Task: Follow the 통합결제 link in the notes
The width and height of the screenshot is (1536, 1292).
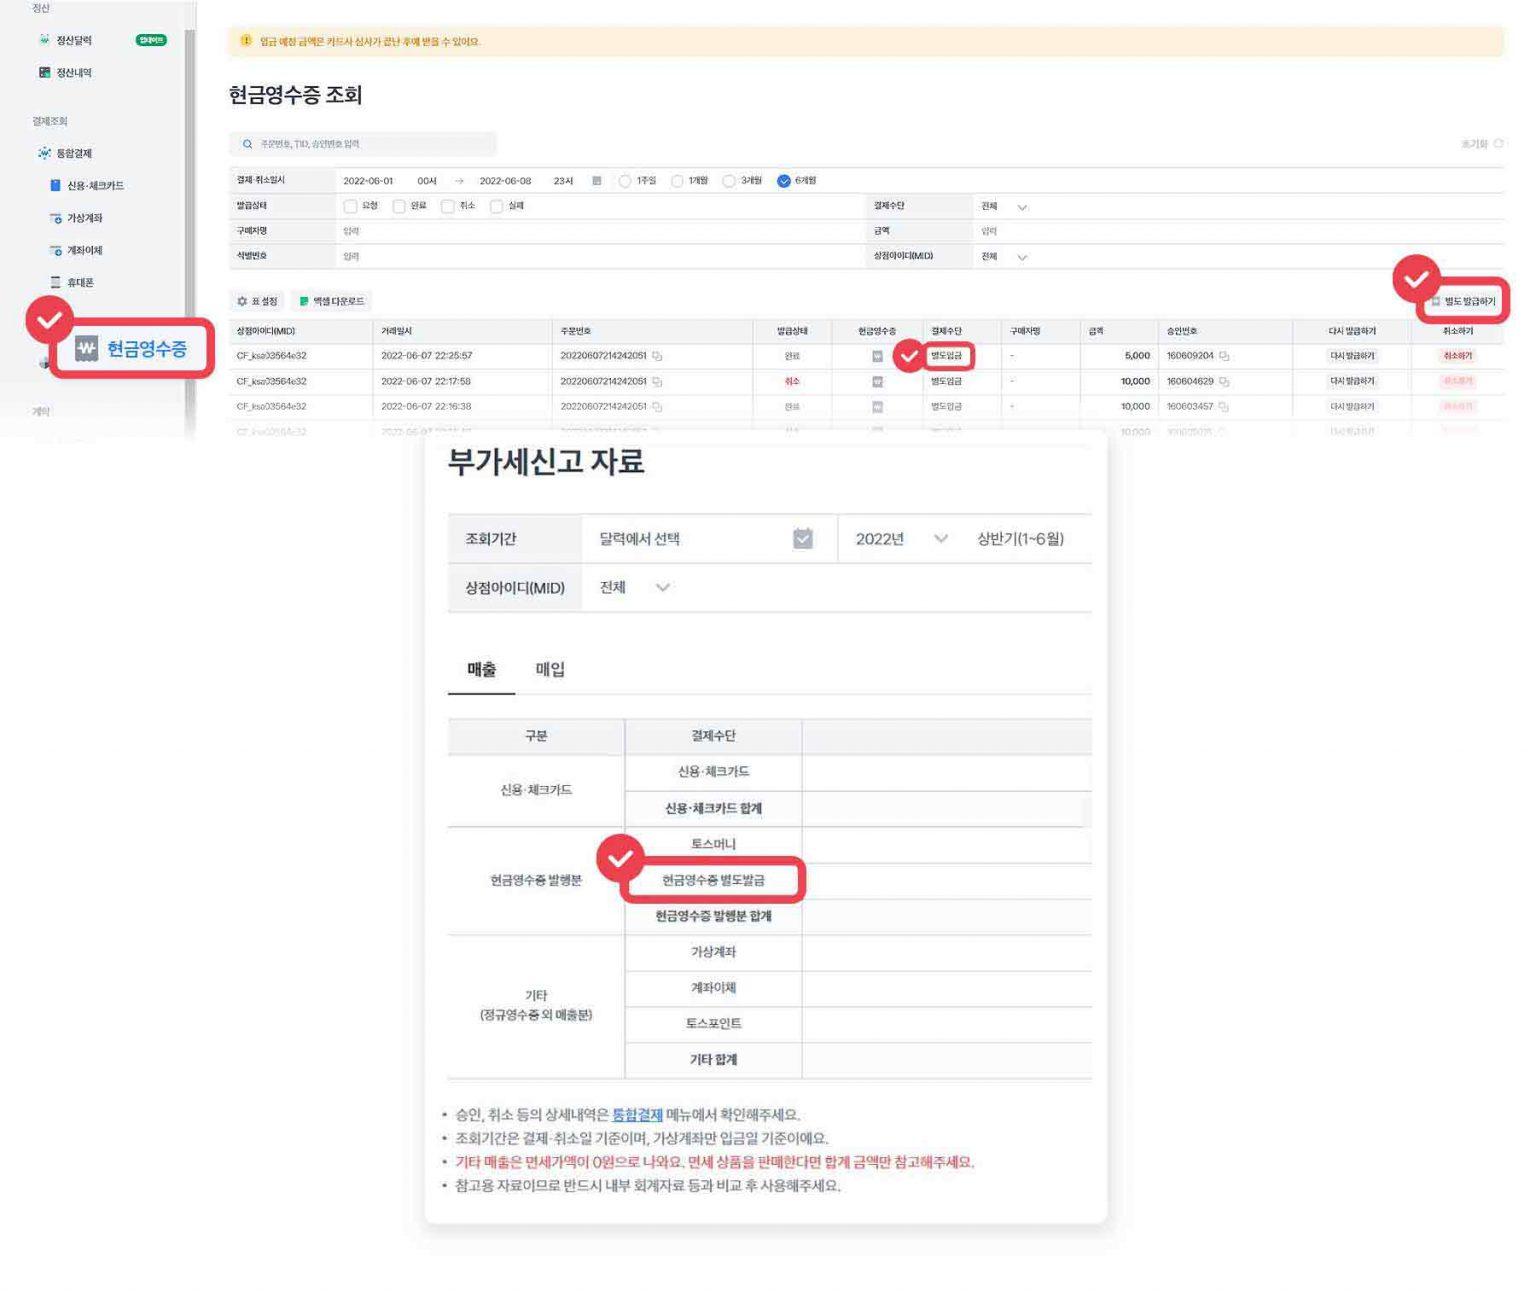Action: (637, 1115)
